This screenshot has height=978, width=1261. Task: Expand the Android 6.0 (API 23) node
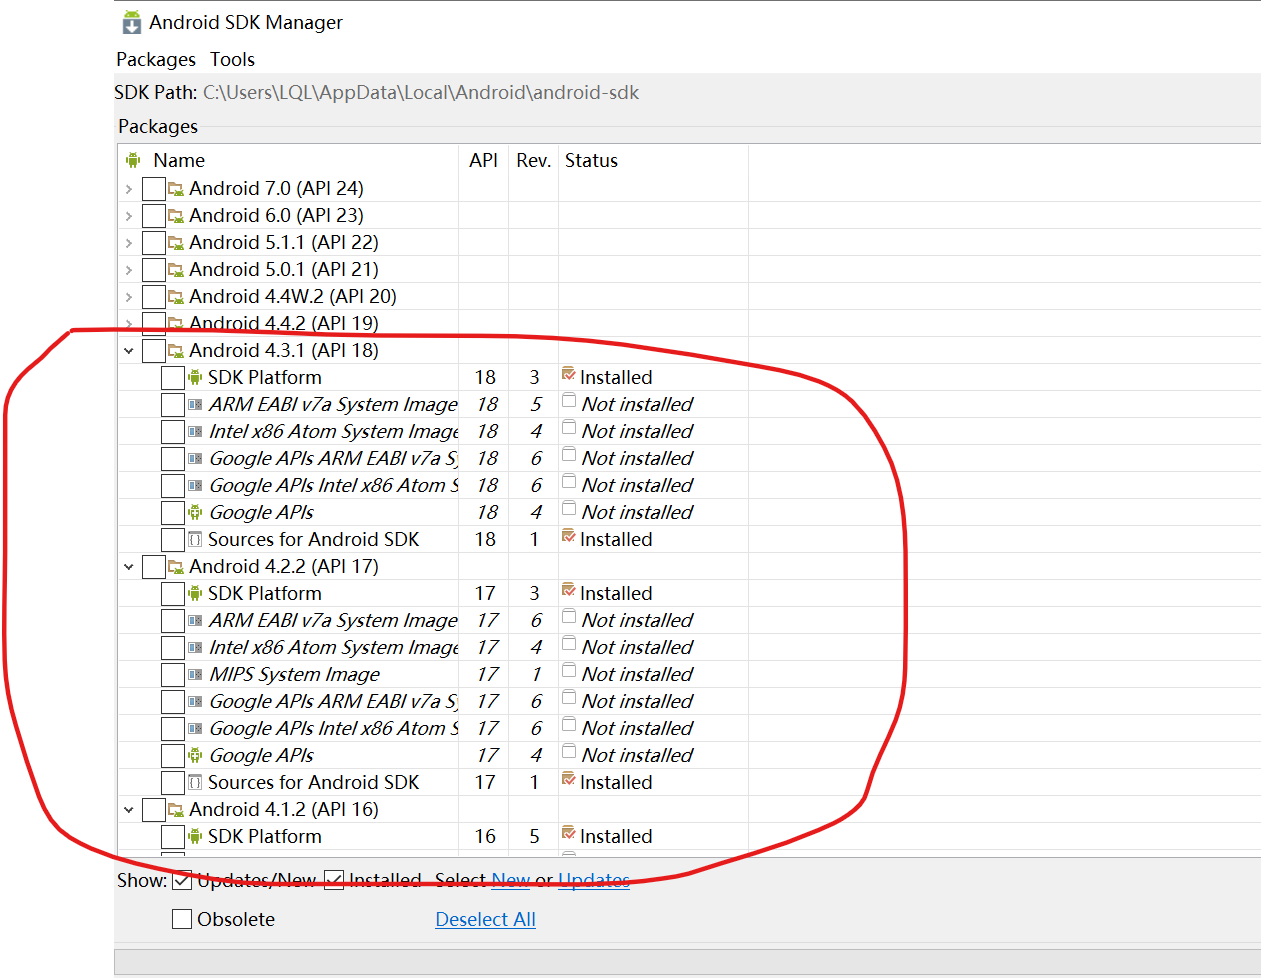click(129, 215)
